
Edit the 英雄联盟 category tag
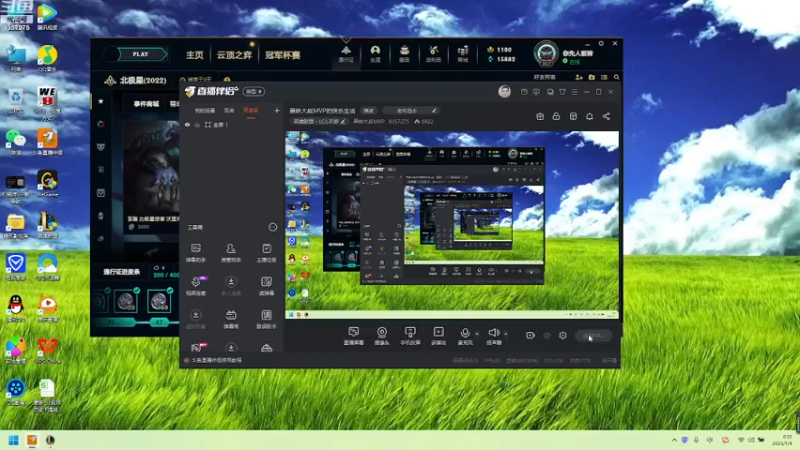click(319, 121)
